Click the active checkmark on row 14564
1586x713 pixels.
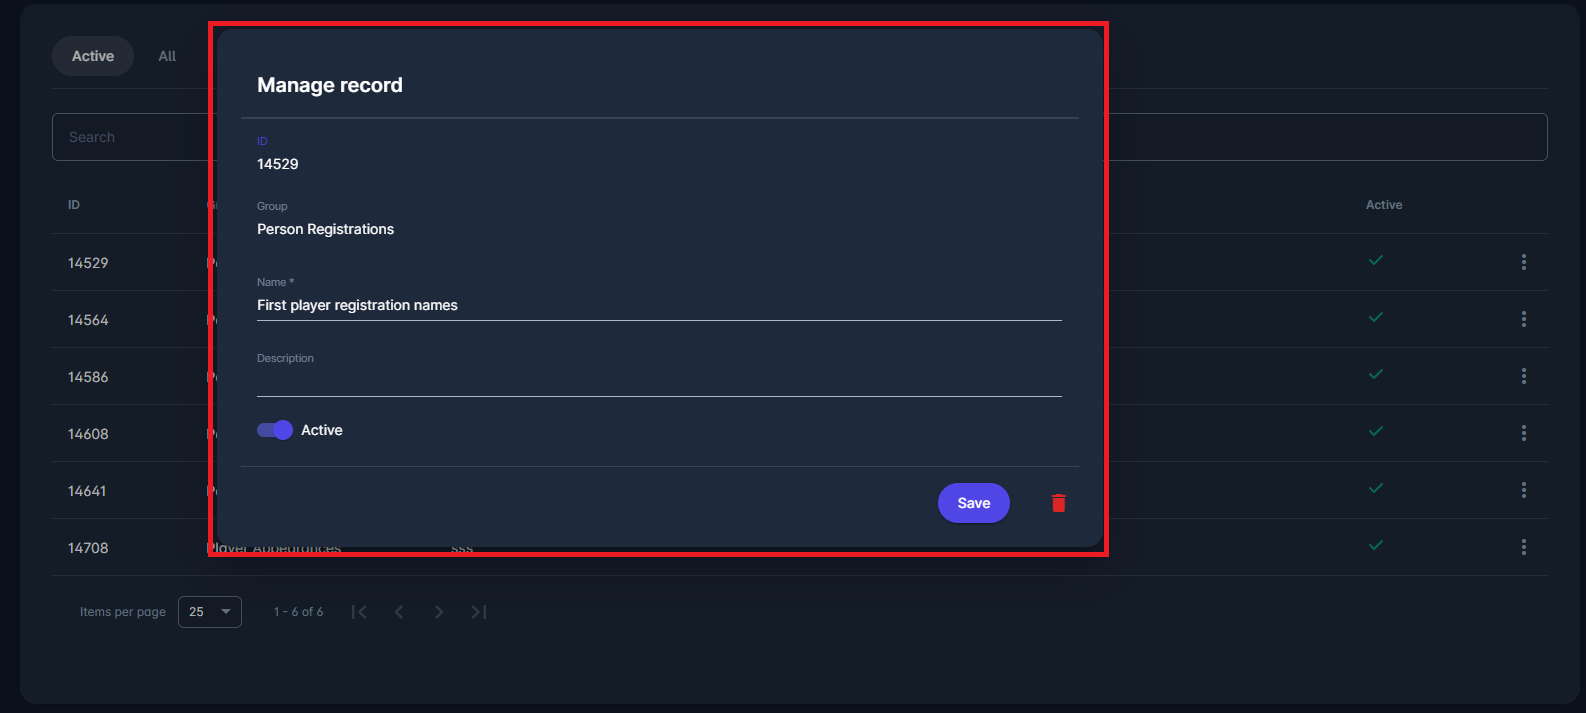point(1375,317)
